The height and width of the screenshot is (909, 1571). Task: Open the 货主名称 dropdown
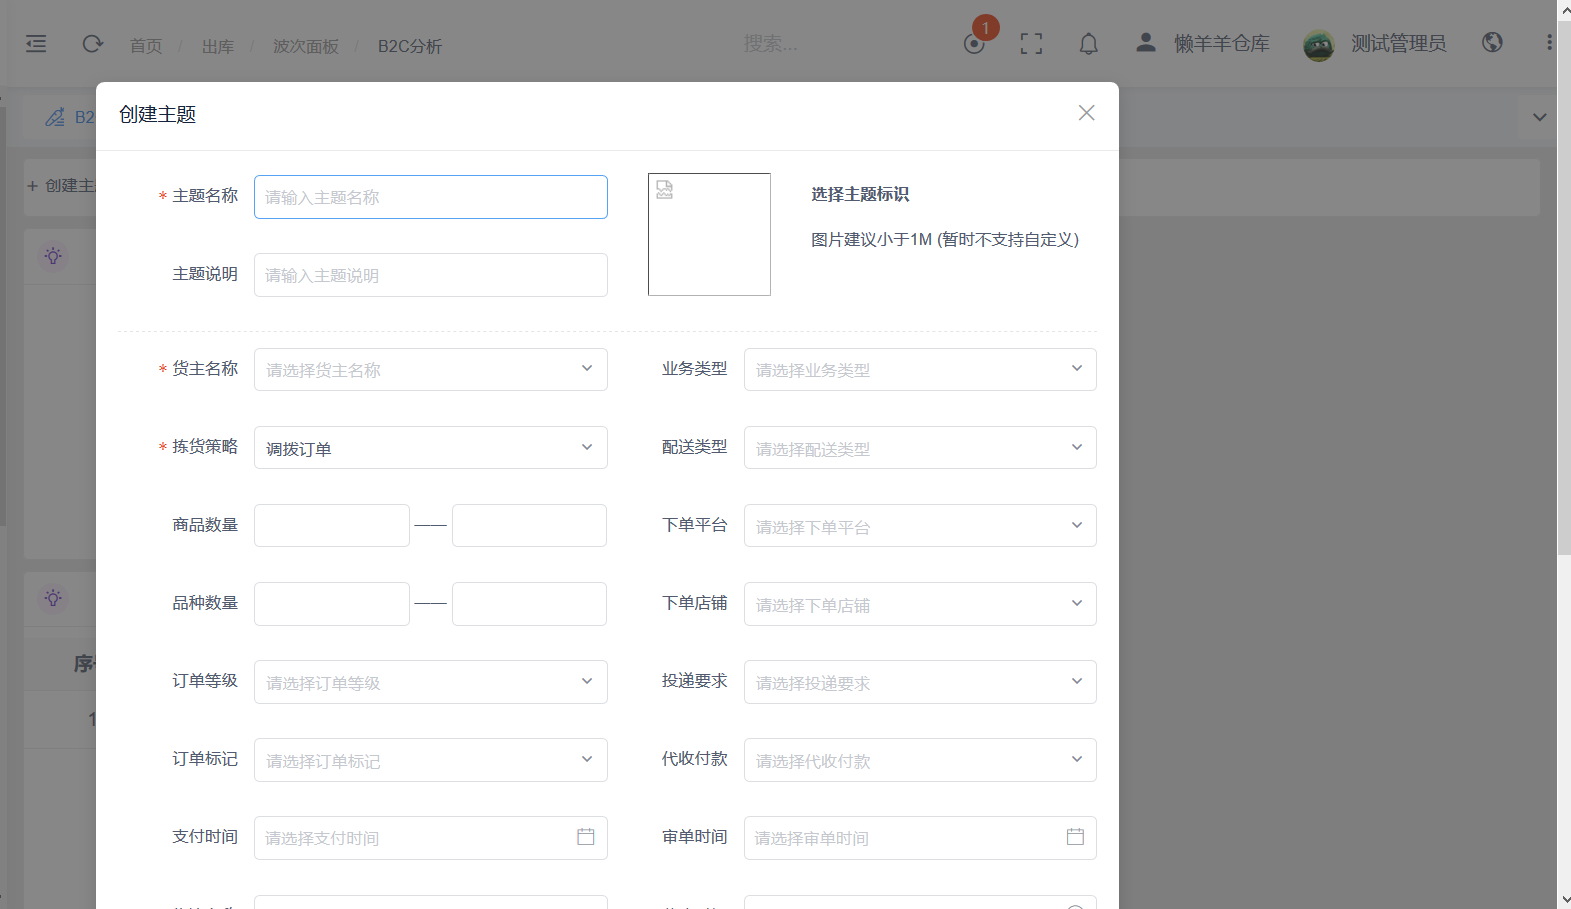click(431, 369)
